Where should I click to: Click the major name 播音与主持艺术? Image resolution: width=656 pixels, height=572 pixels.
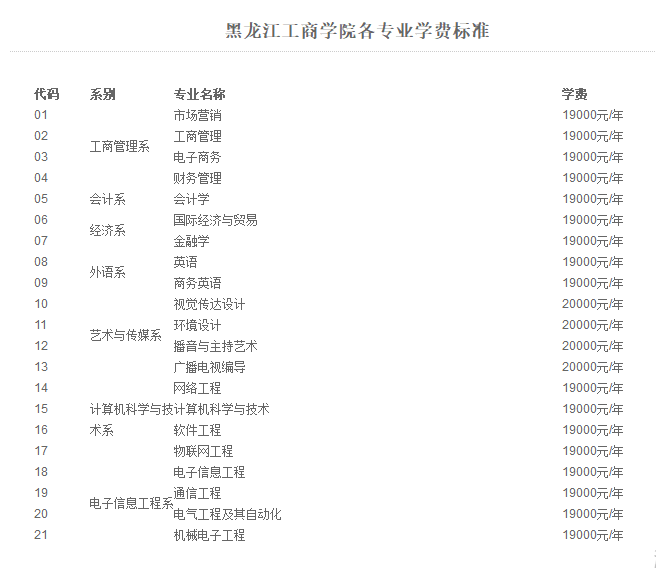(215, 346)
